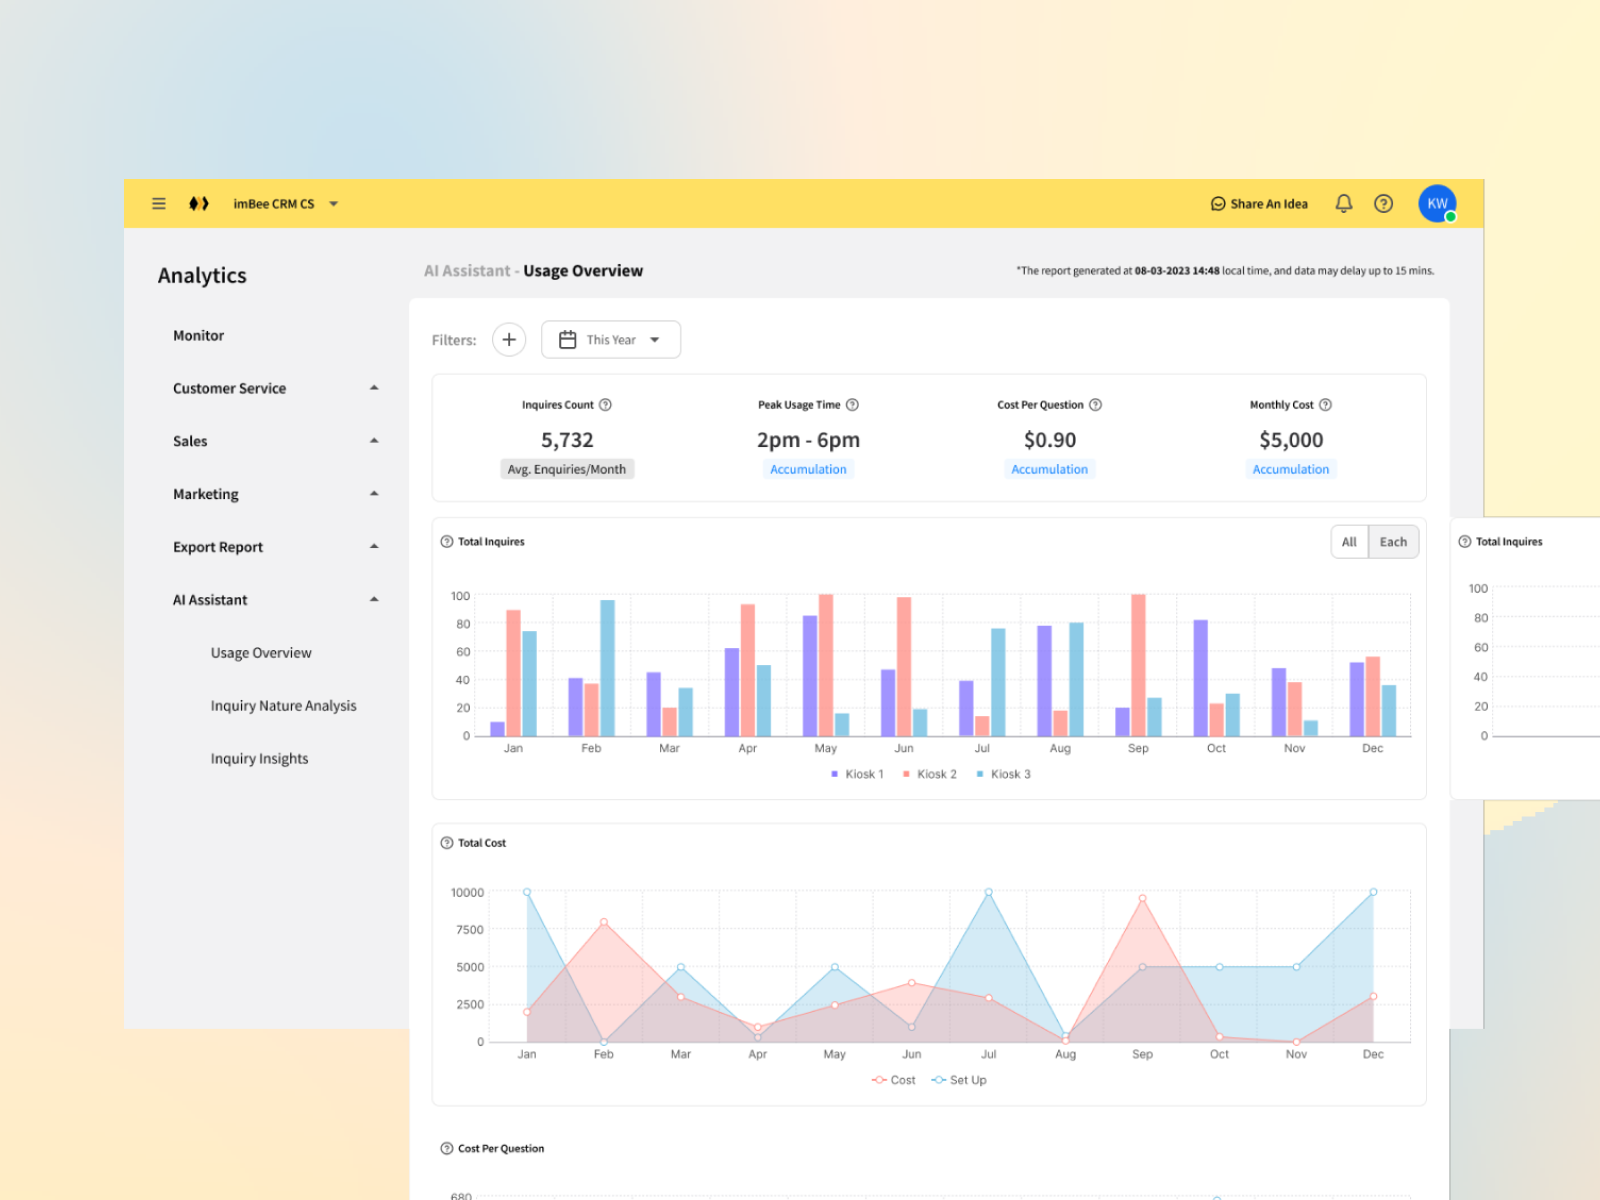This screenshot has height=1200, width=1600.
Task: Collapse the Customer Service section
Action: pyautogui.click(x=374, y=388)
